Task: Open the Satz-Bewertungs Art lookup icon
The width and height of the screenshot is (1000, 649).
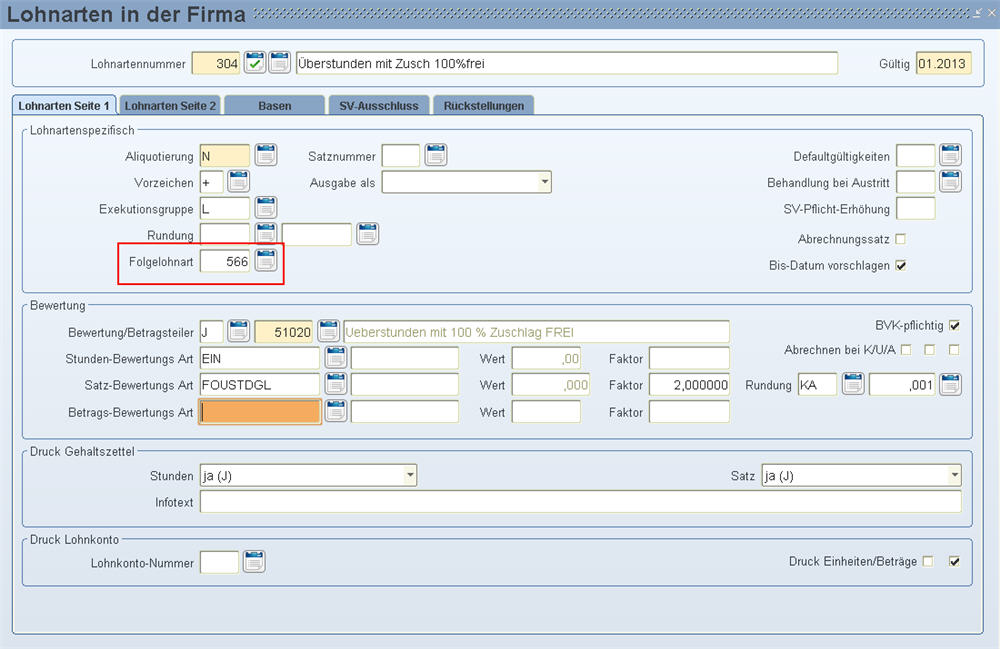Action: (x=336, y=384)
